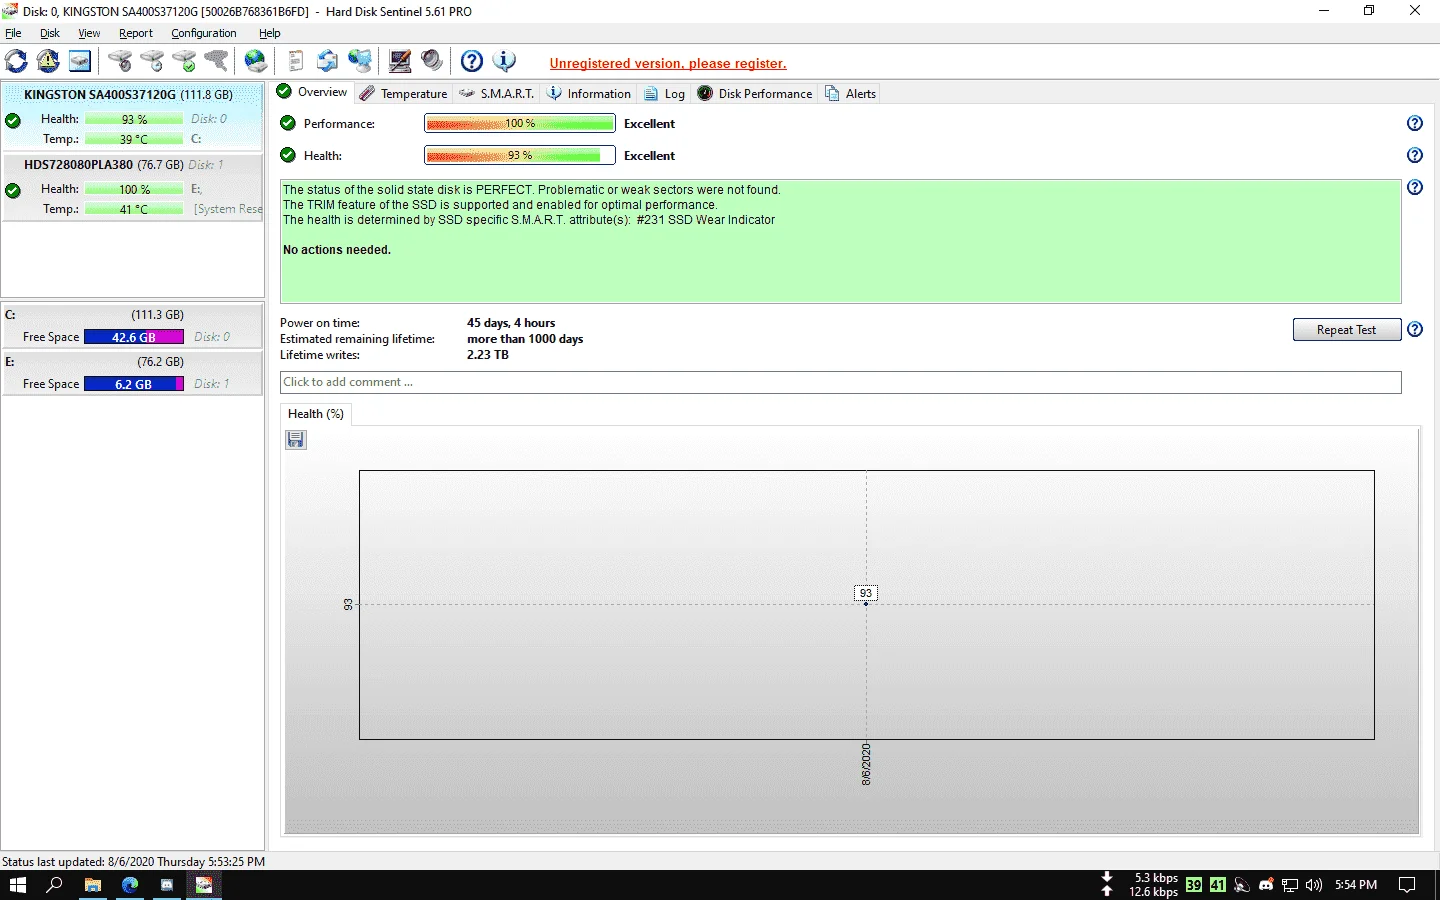
Task: Click the refresh-with-warning-triangle toolbar icon
Action: click(x=48, y=61)
